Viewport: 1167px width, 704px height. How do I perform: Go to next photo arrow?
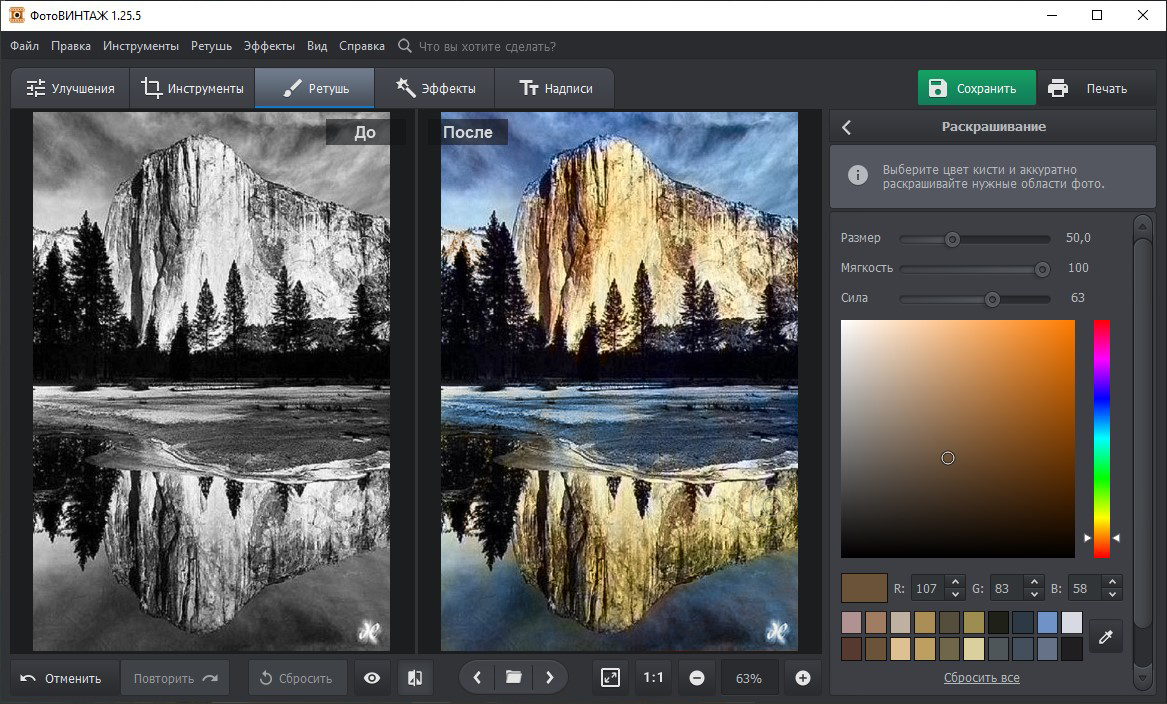549,678
